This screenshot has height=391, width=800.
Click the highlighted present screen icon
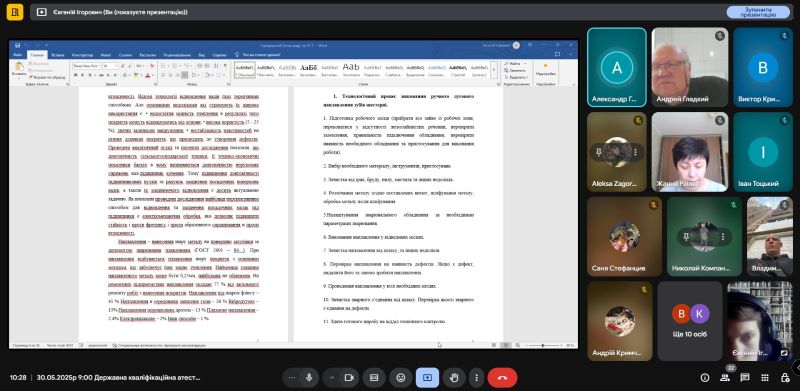(x=427, y=378)
